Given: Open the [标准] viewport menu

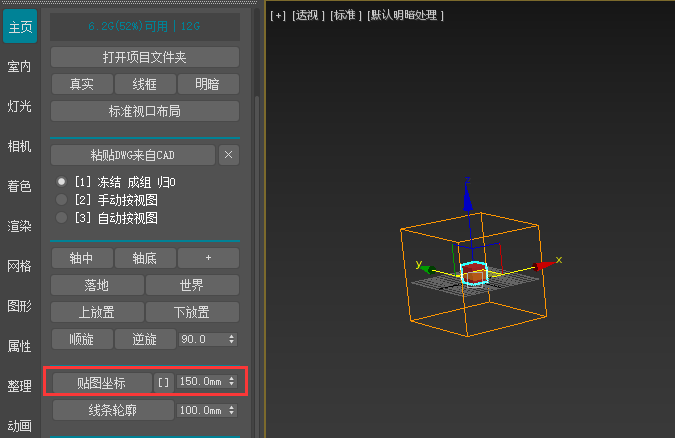Looking at the screenshot, I should (x=346, y=16).
